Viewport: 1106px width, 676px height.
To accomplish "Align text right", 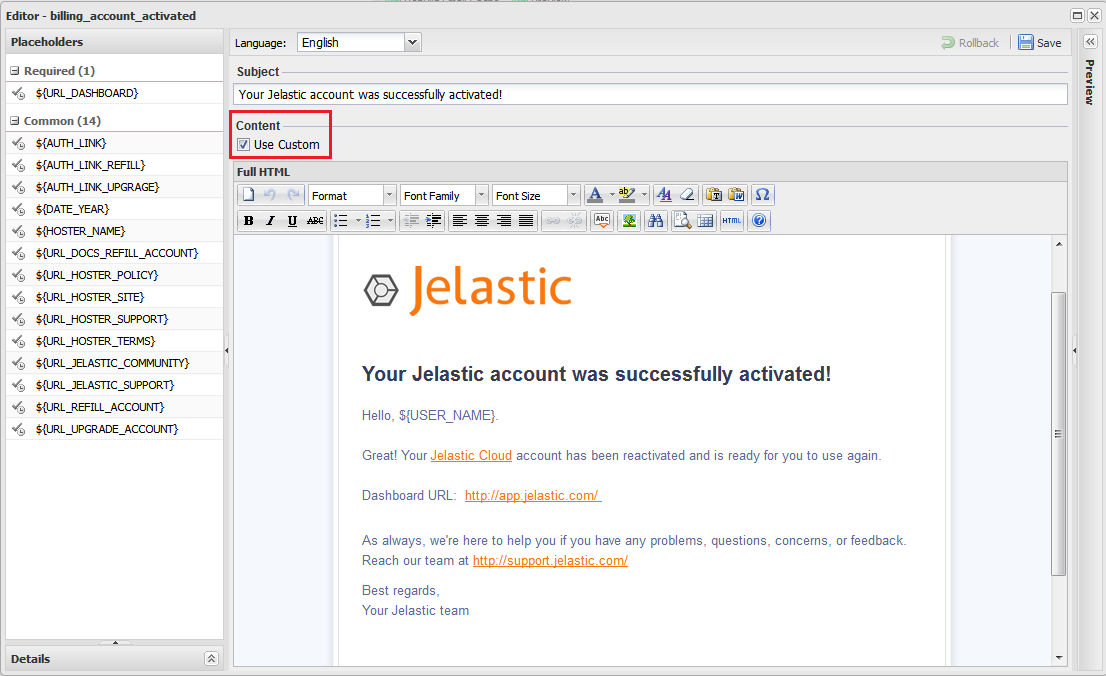I will pos(504,221).
